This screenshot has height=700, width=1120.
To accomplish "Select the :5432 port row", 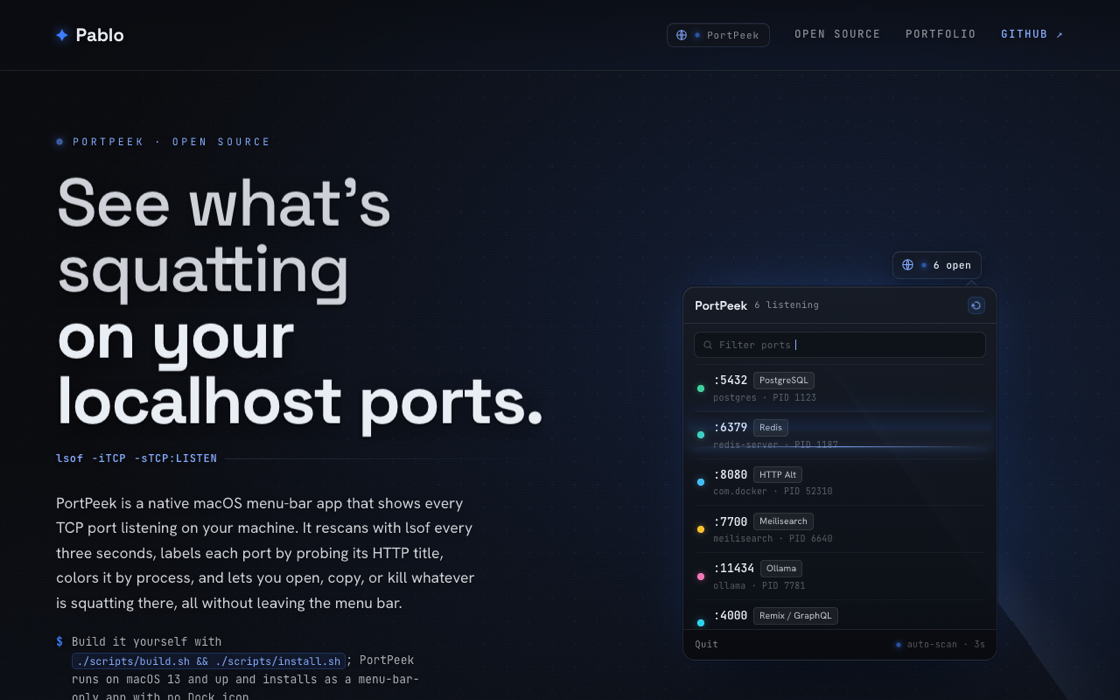I will 839,388.
